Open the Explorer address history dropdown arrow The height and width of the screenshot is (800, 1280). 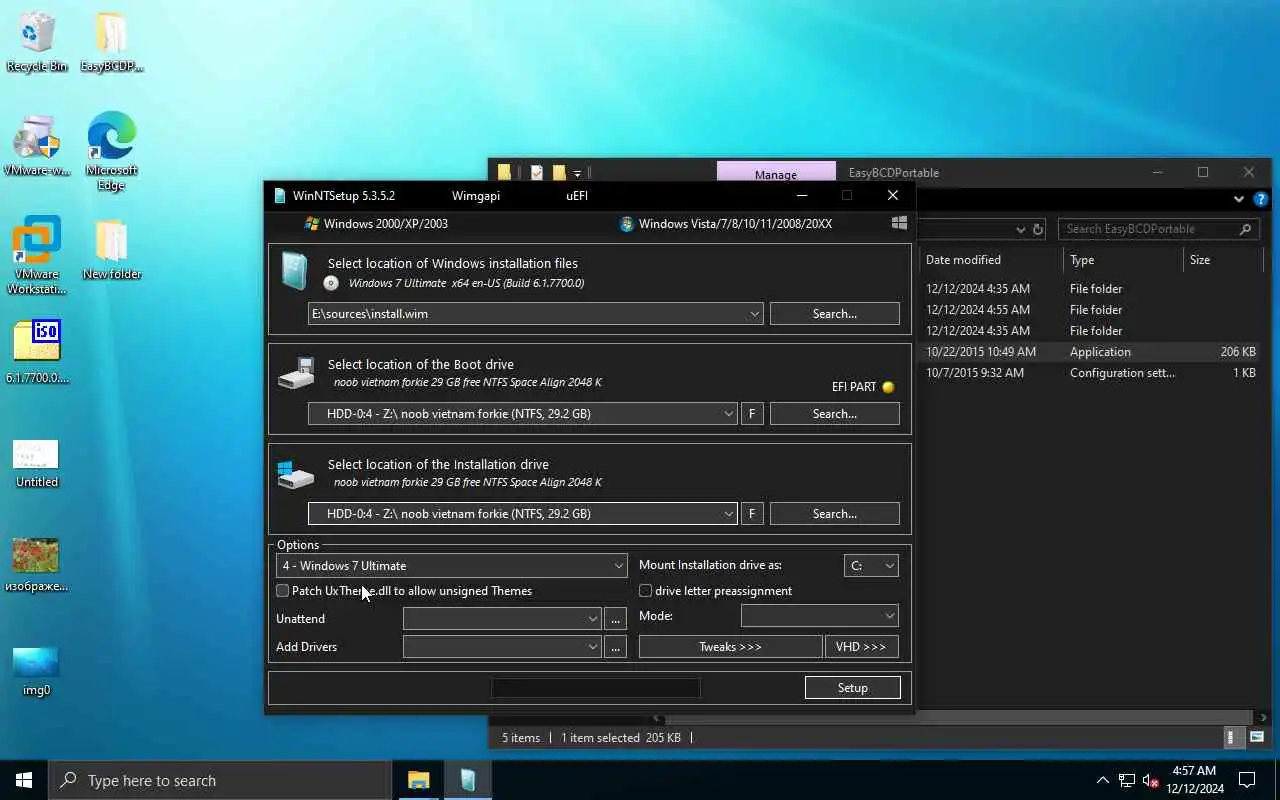(x=1021, y=229)
